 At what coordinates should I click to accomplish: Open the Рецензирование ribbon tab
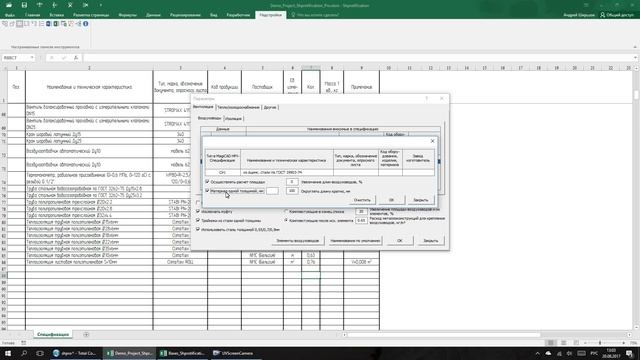[185, 15]
